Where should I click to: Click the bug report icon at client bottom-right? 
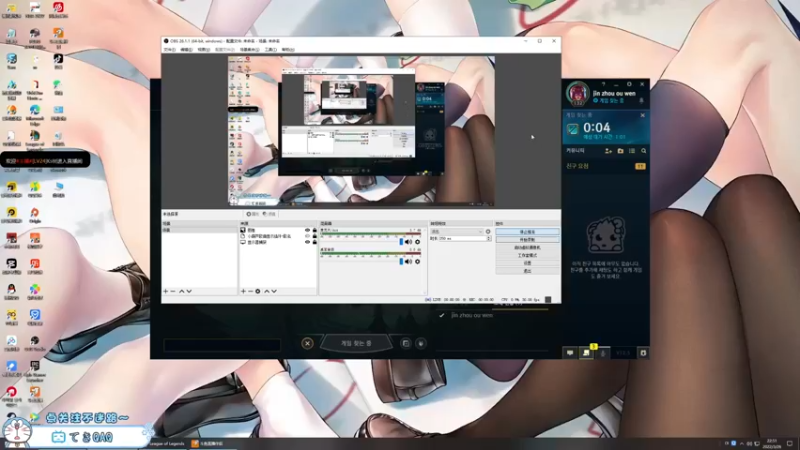(x=643, y=353)
